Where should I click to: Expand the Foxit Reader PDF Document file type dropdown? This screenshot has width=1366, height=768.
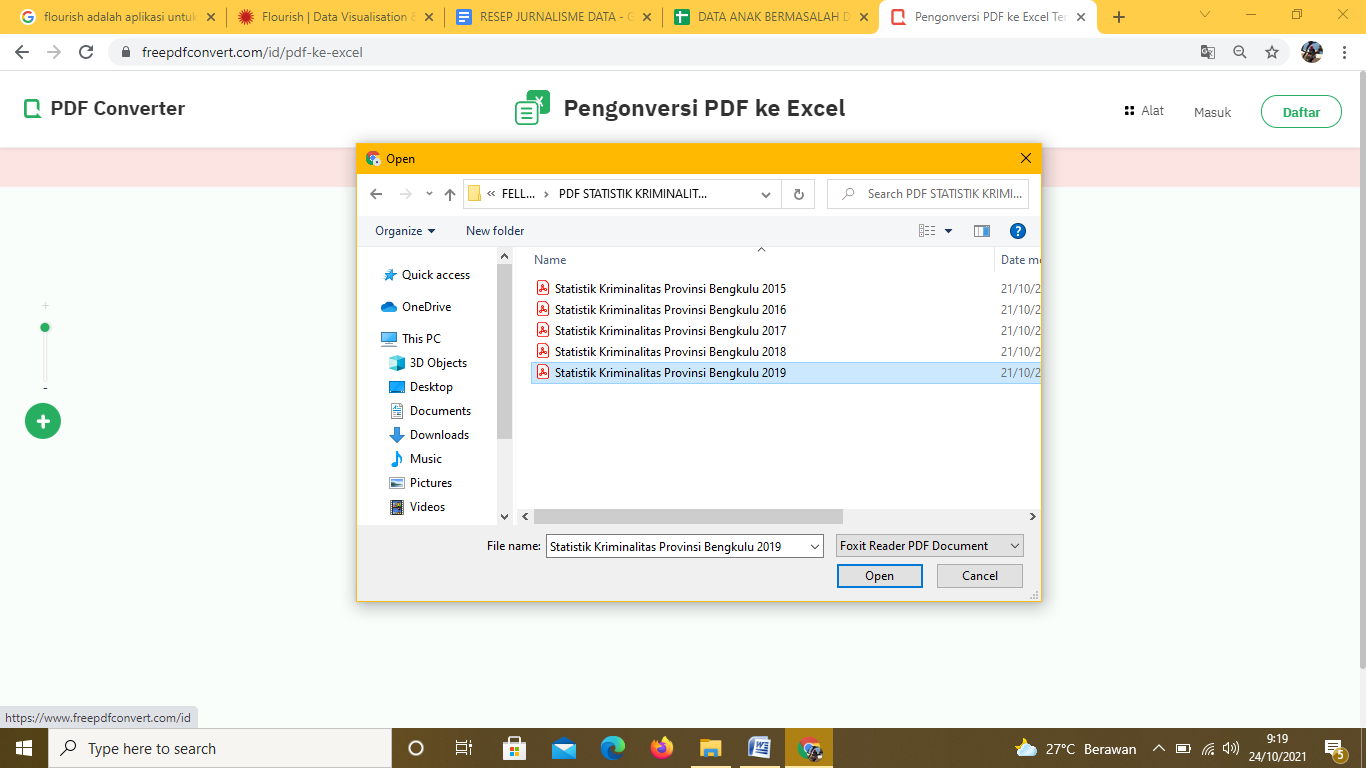click(x=1015, y=546)
